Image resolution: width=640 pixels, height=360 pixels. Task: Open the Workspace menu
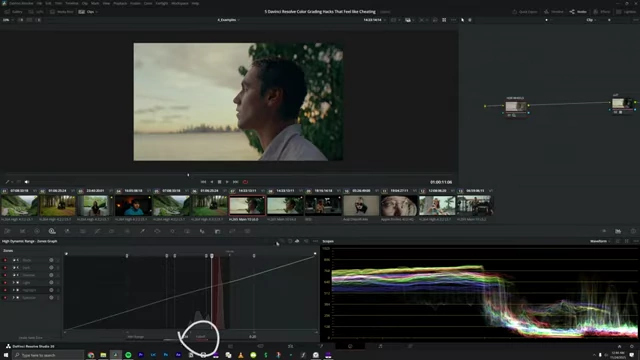click(x=180, y=3)
